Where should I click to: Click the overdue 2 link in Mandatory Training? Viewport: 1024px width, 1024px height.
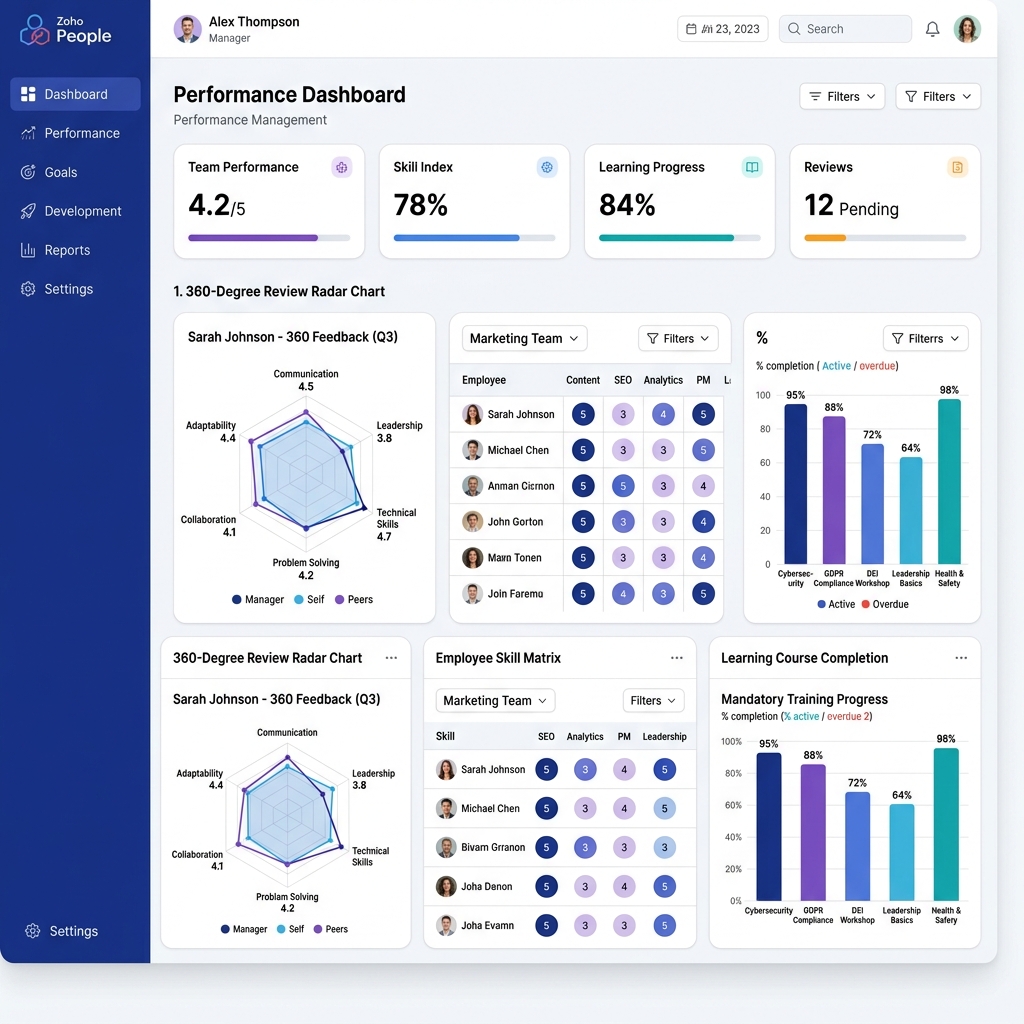click(x=848, y=716)
